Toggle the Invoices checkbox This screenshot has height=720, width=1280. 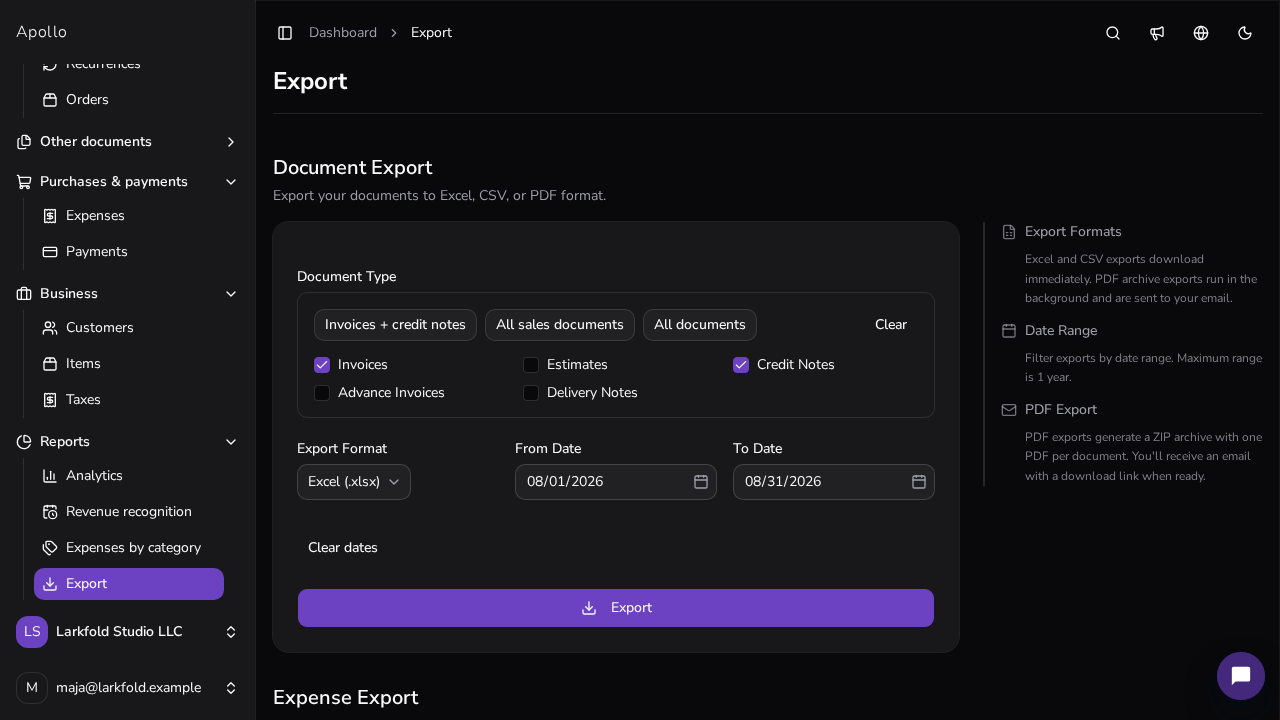tap(322, 365)
